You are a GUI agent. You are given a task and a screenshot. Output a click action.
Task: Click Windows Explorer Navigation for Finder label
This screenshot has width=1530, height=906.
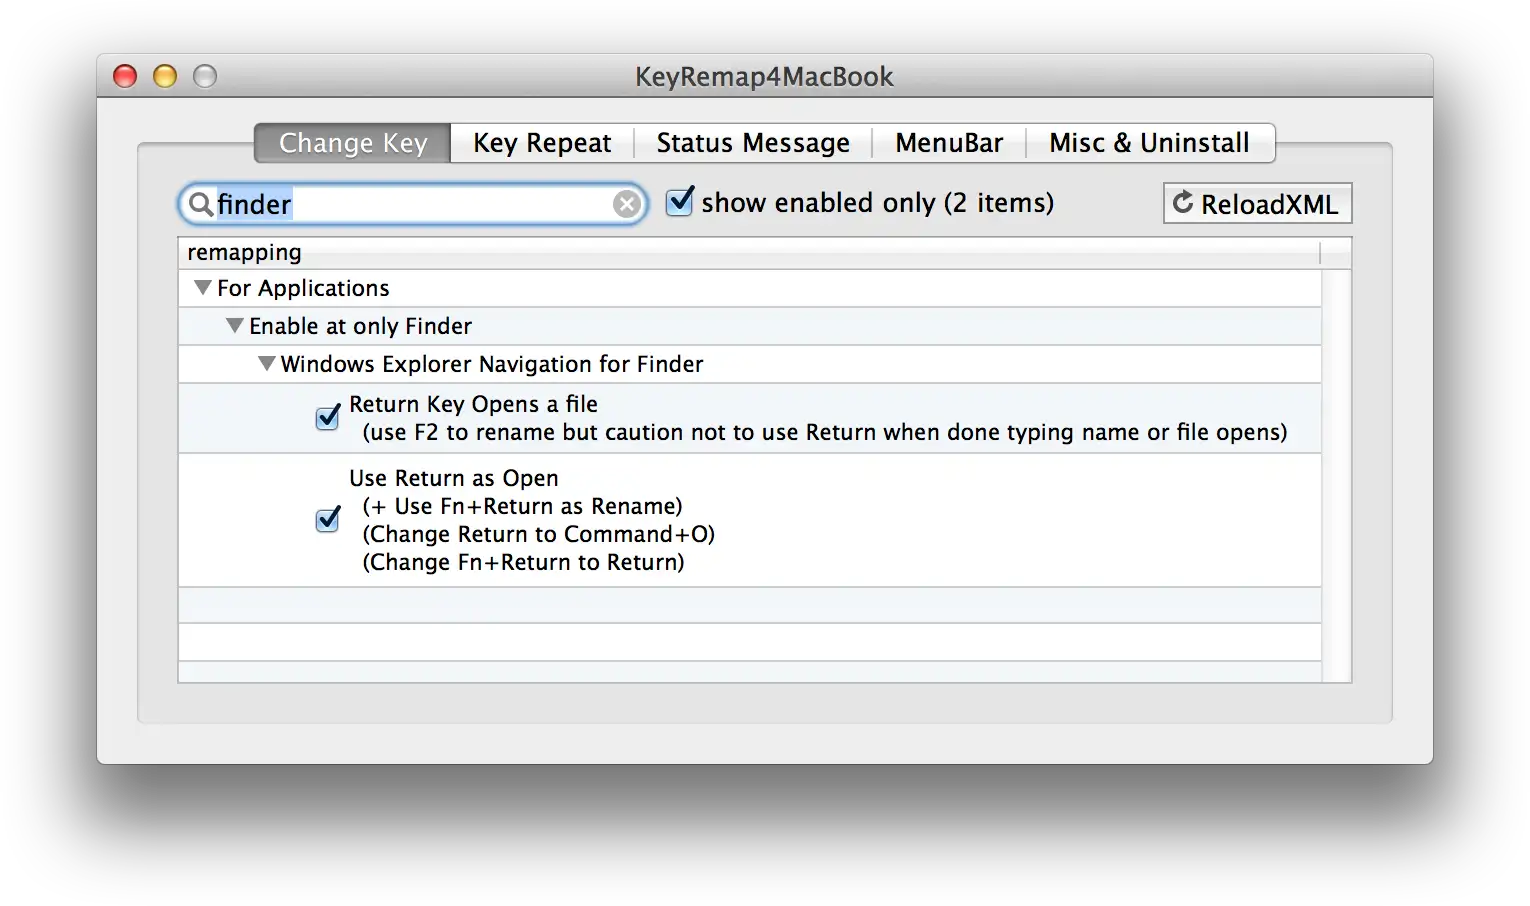[x=492, y=364]
